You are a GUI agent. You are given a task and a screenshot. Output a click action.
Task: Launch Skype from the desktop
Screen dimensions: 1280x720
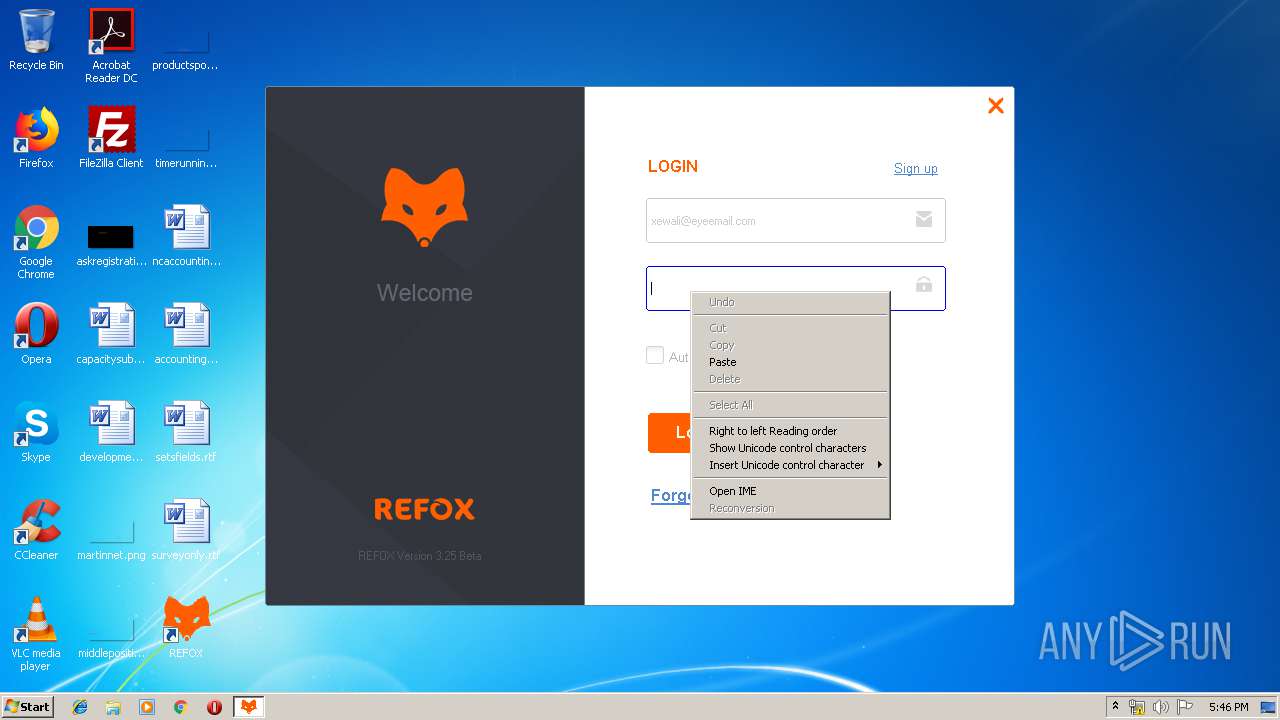[36, 432]
